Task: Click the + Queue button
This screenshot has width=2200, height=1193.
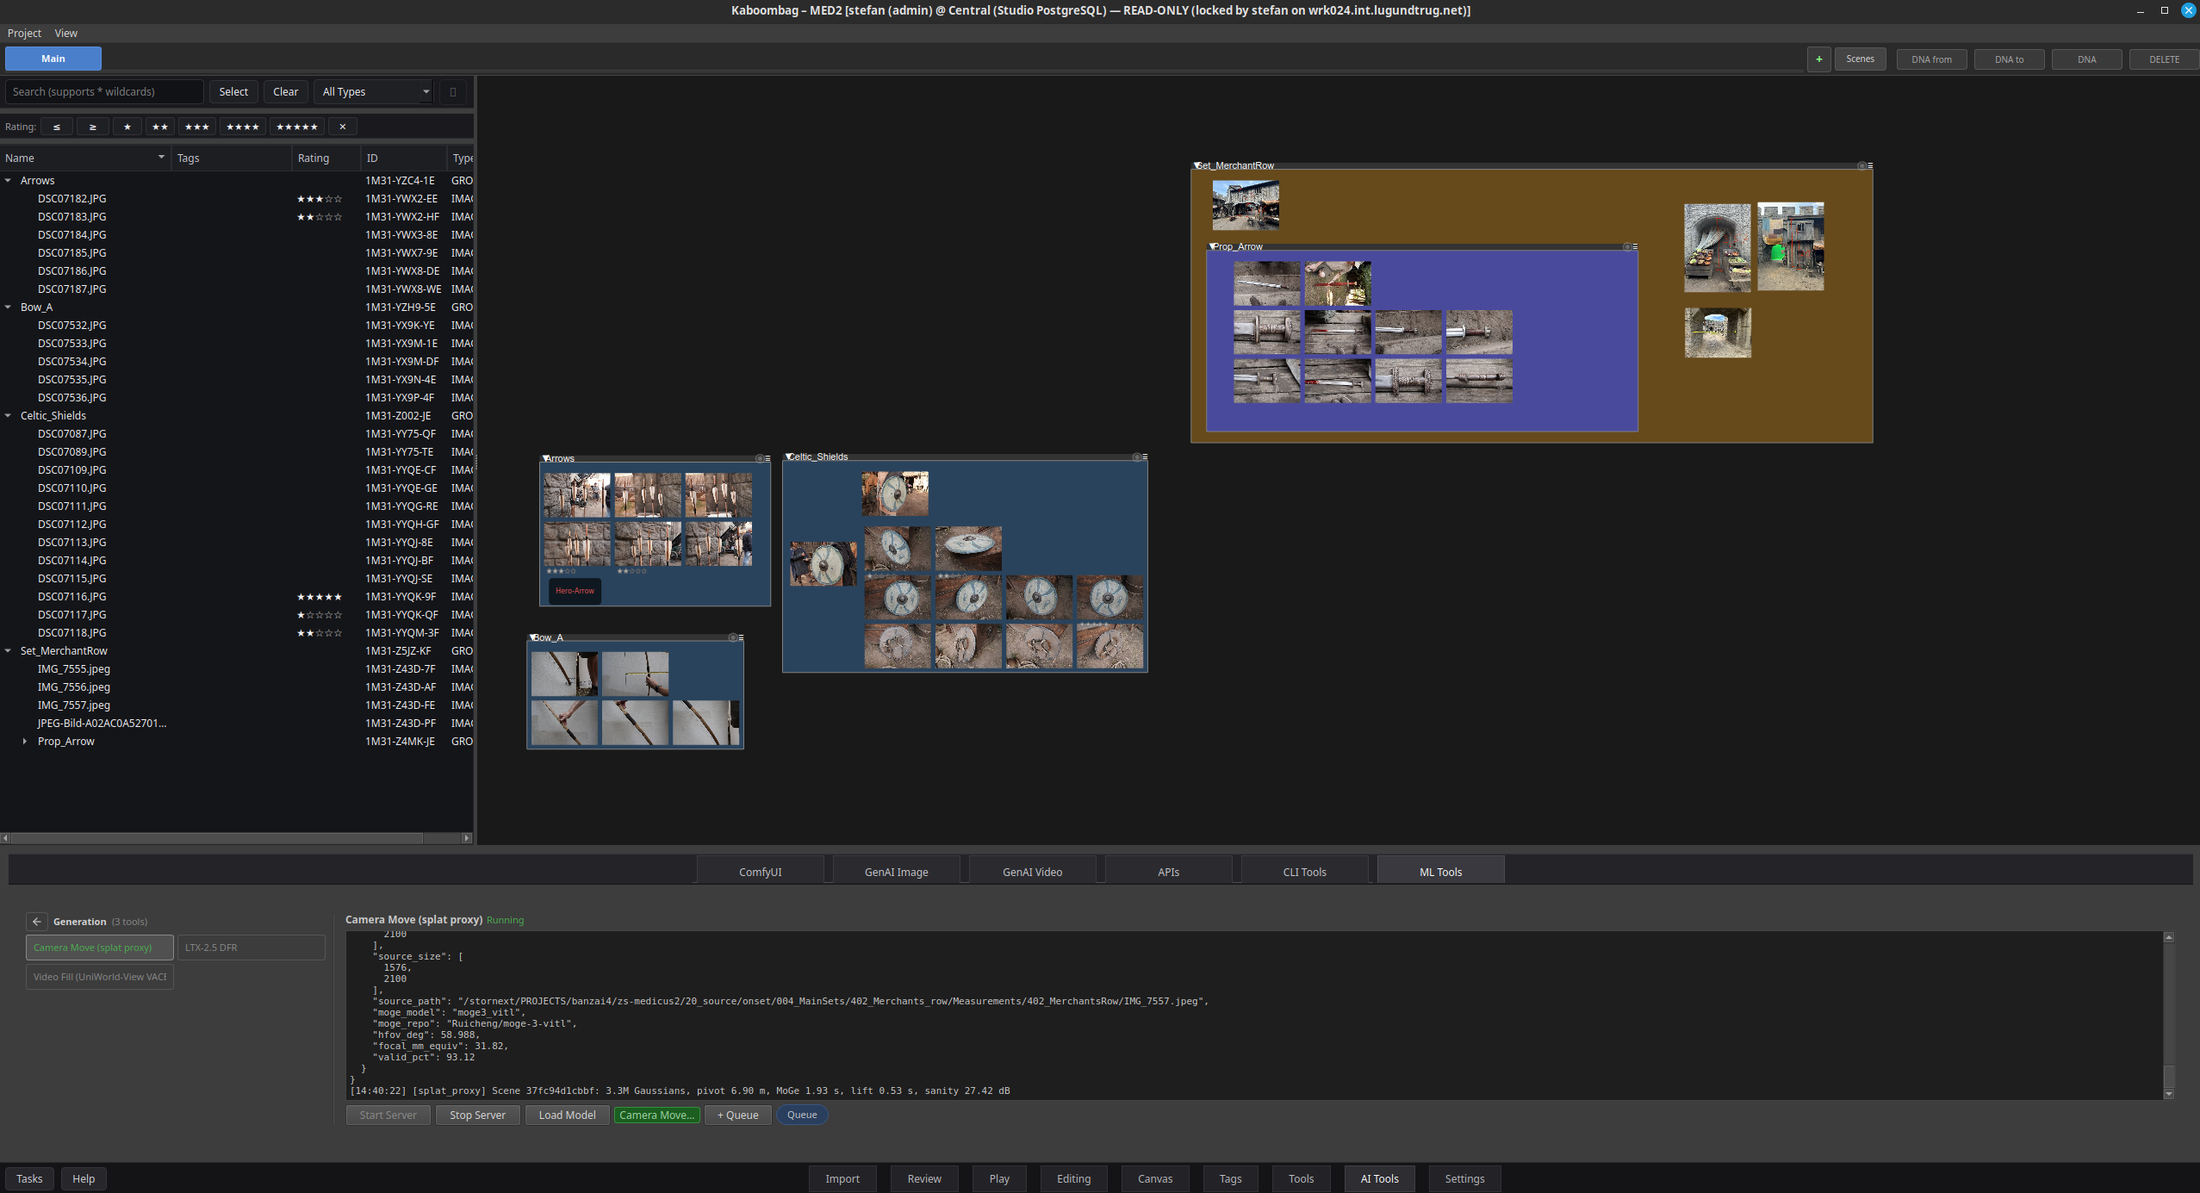Action: coord(738,1115)
